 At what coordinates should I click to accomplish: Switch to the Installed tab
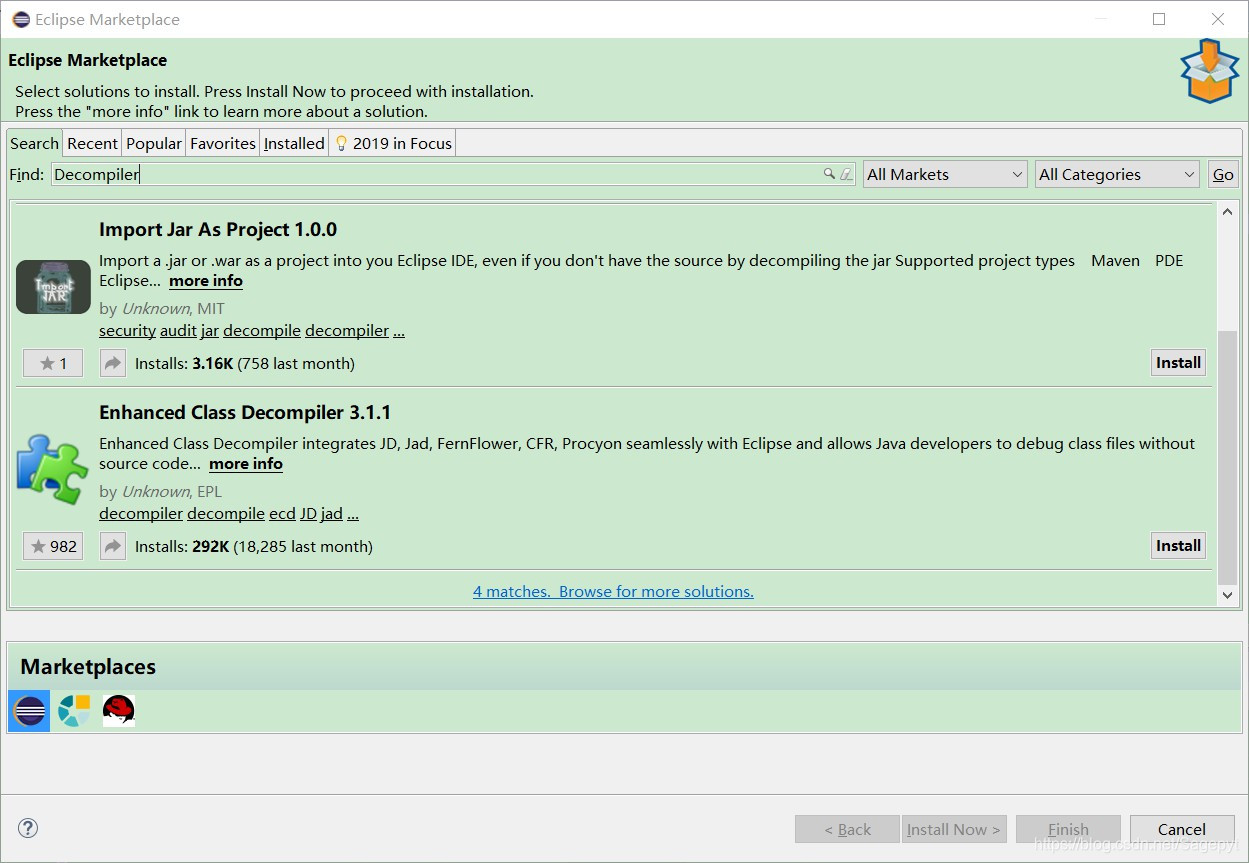[x=294, y=143]
